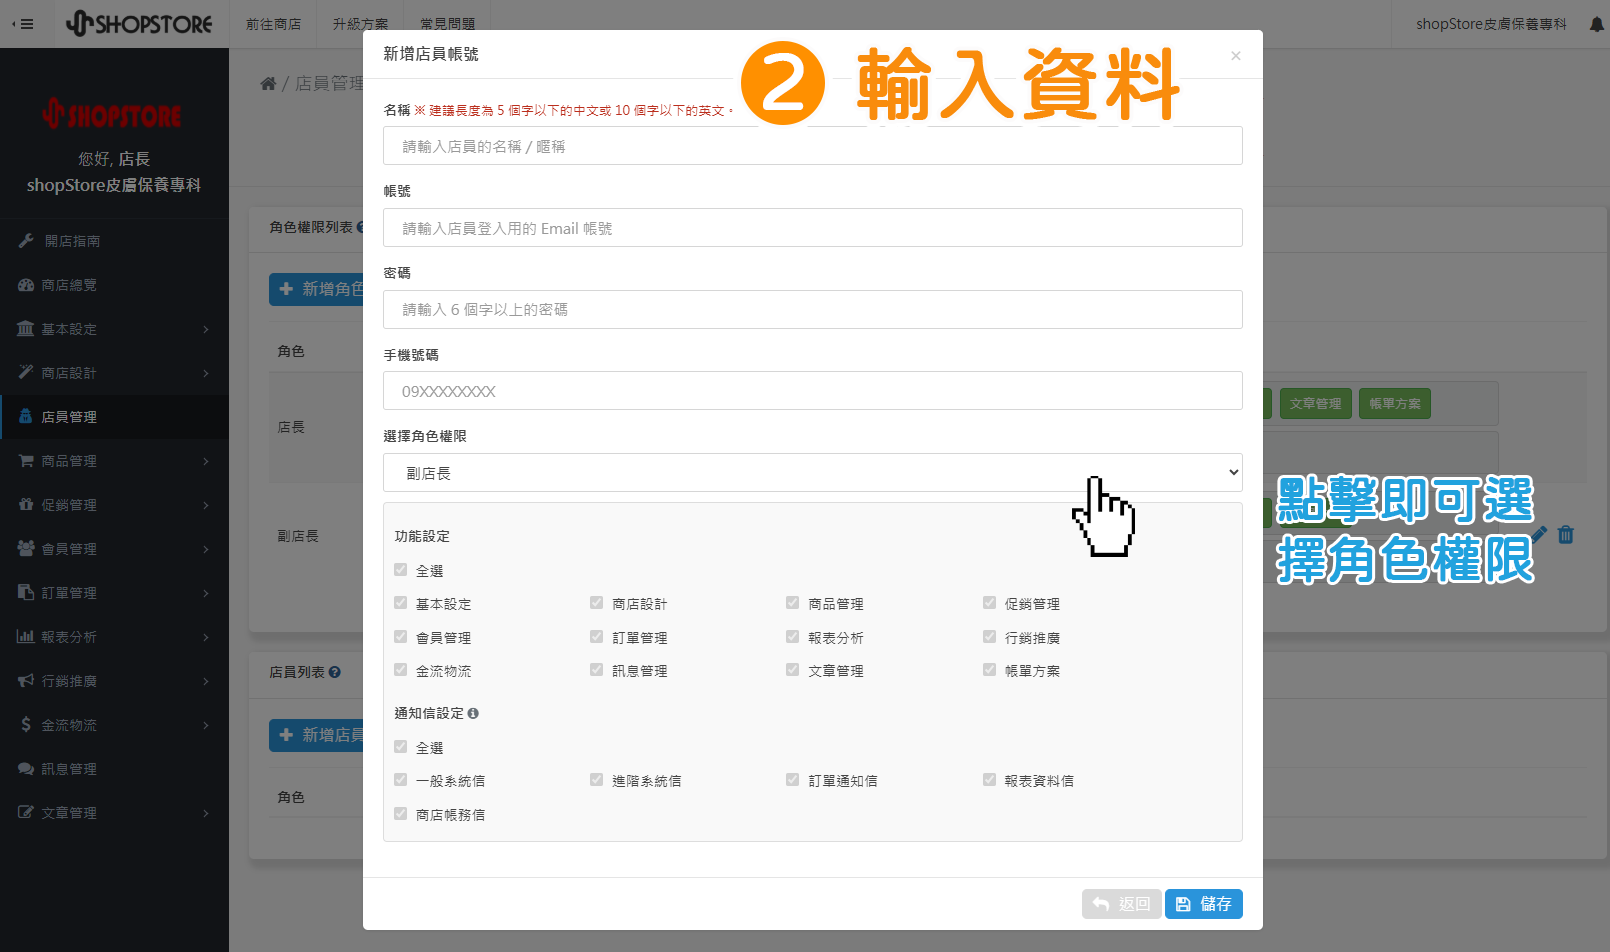Viewport: 1610px width, 952px height.
Task: Open 前往商店 in the top menu
Action: pos(273,24)
